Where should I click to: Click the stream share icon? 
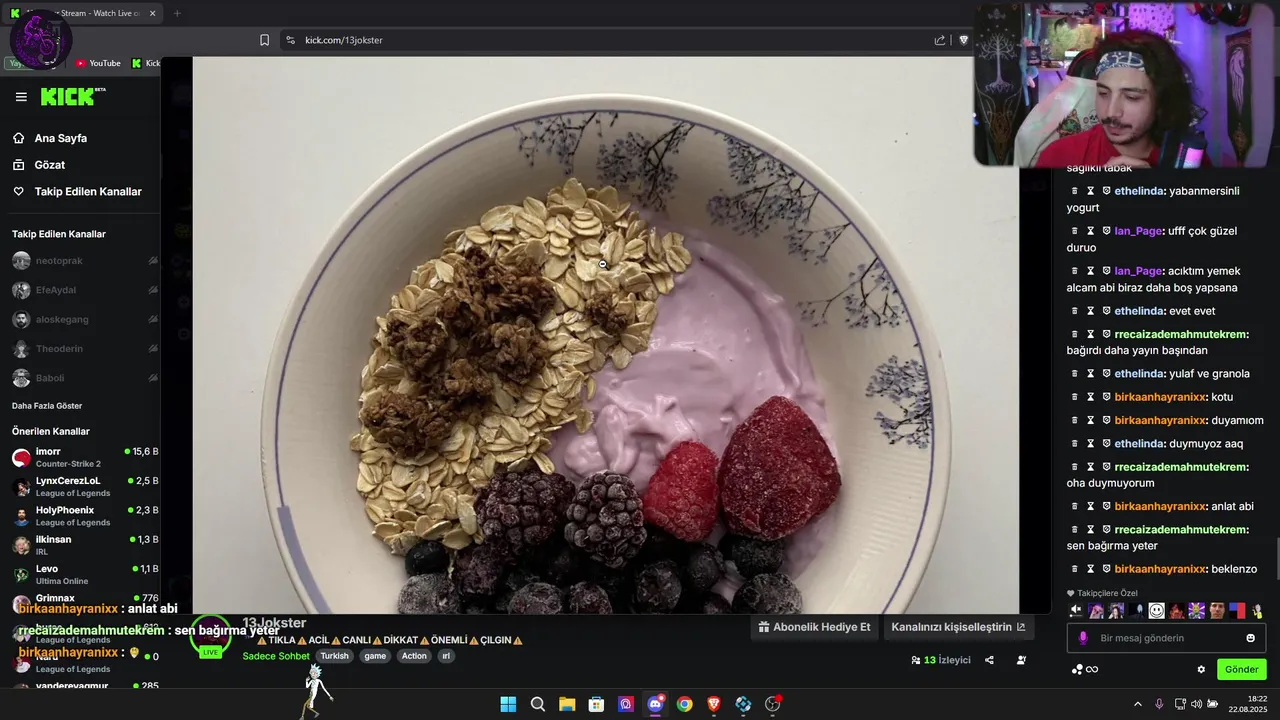989,660
